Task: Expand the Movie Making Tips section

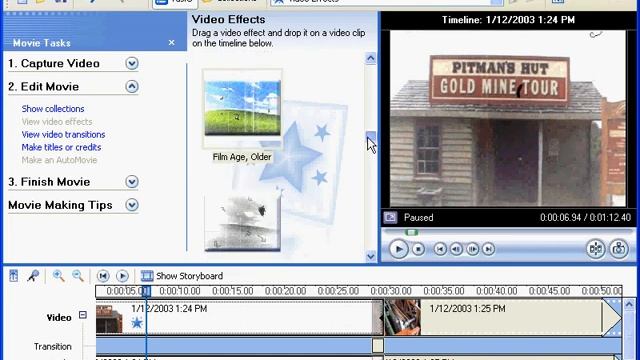Action: (132, 205)
